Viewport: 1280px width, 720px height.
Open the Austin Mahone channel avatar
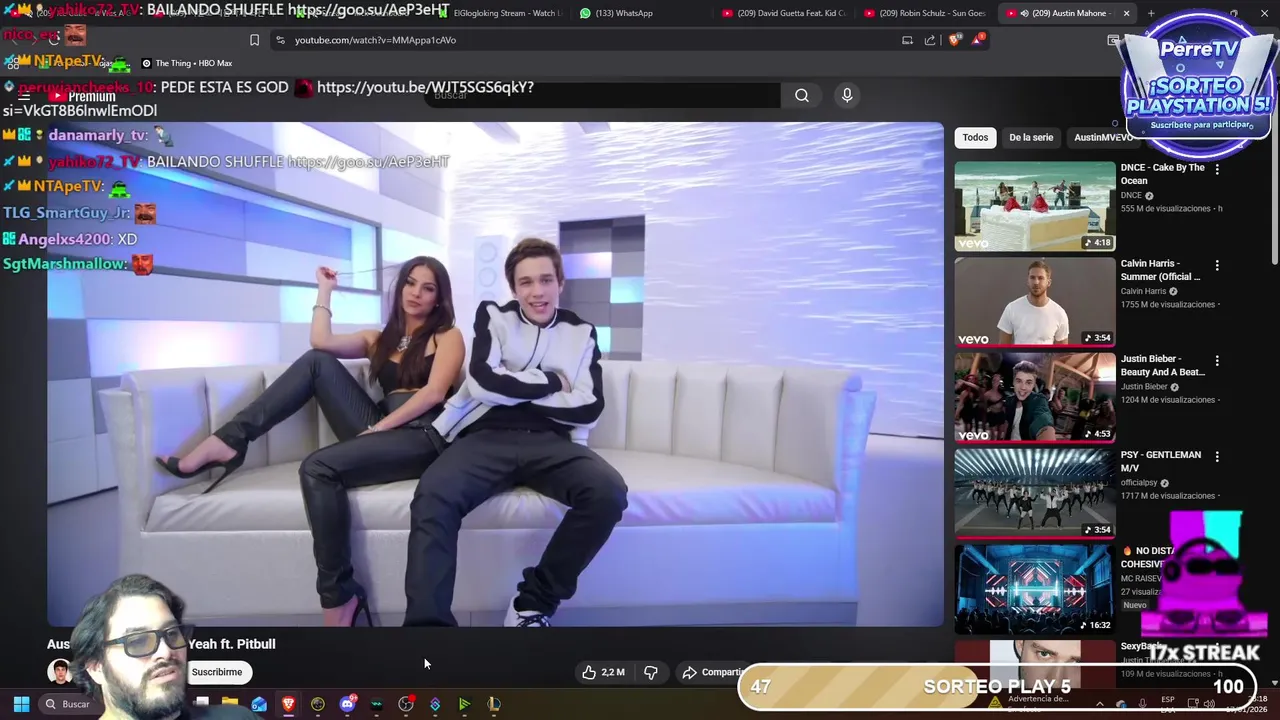(60, 672)
